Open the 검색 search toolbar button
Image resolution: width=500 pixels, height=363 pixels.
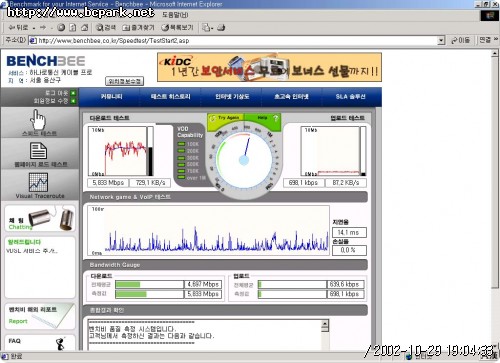coord(106,28)
